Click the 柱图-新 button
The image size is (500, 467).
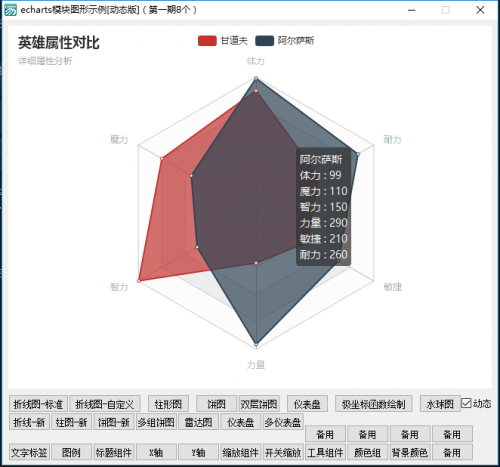(71, 422)
